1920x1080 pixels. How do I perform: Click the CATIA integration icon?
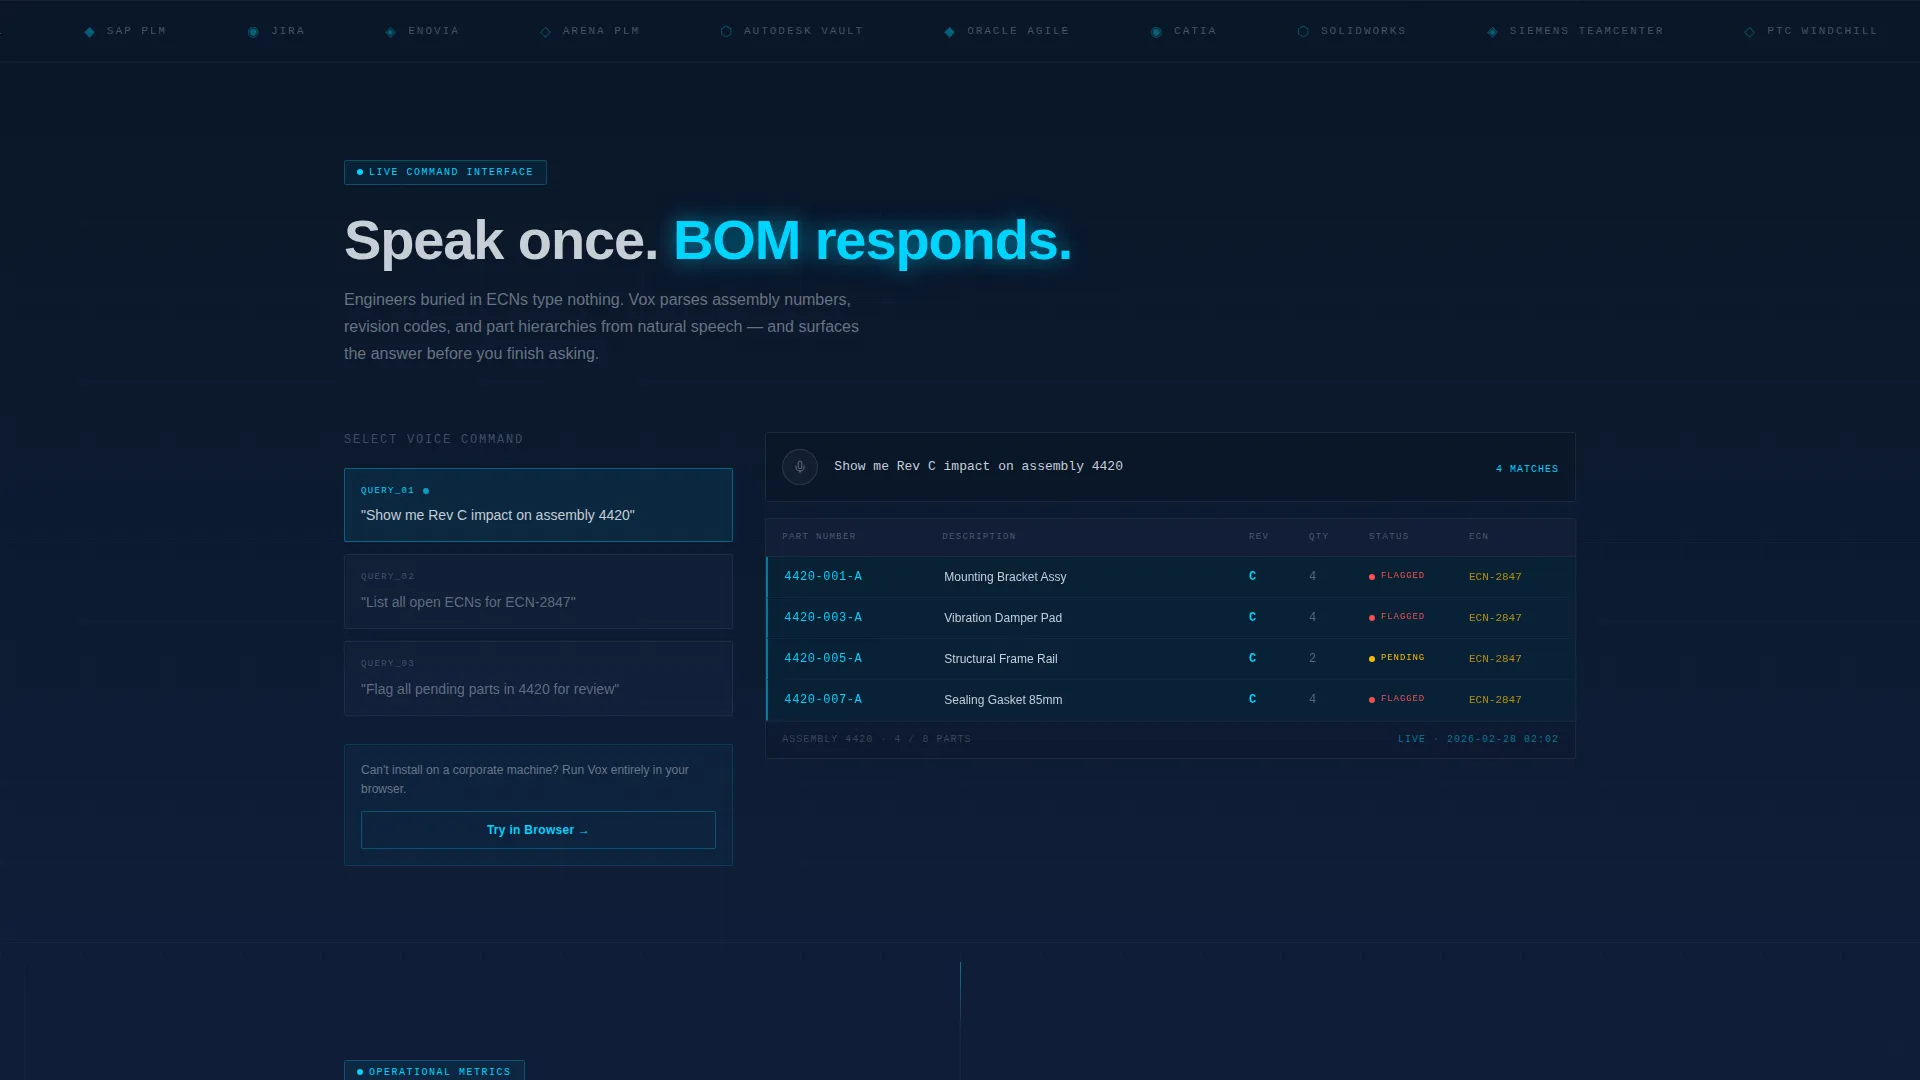(1156, 32)
